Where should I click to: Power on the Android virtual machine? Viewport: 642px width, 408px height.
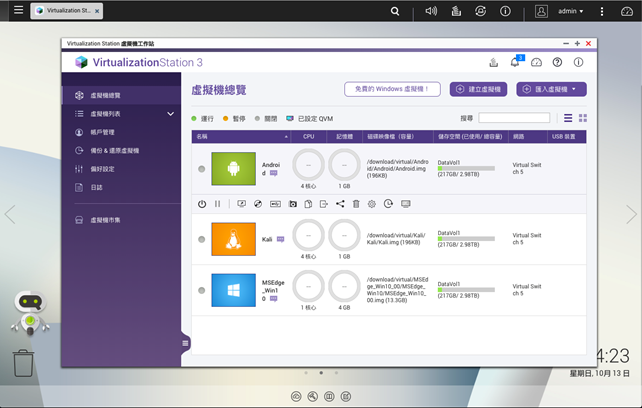(x=202, y=204)
